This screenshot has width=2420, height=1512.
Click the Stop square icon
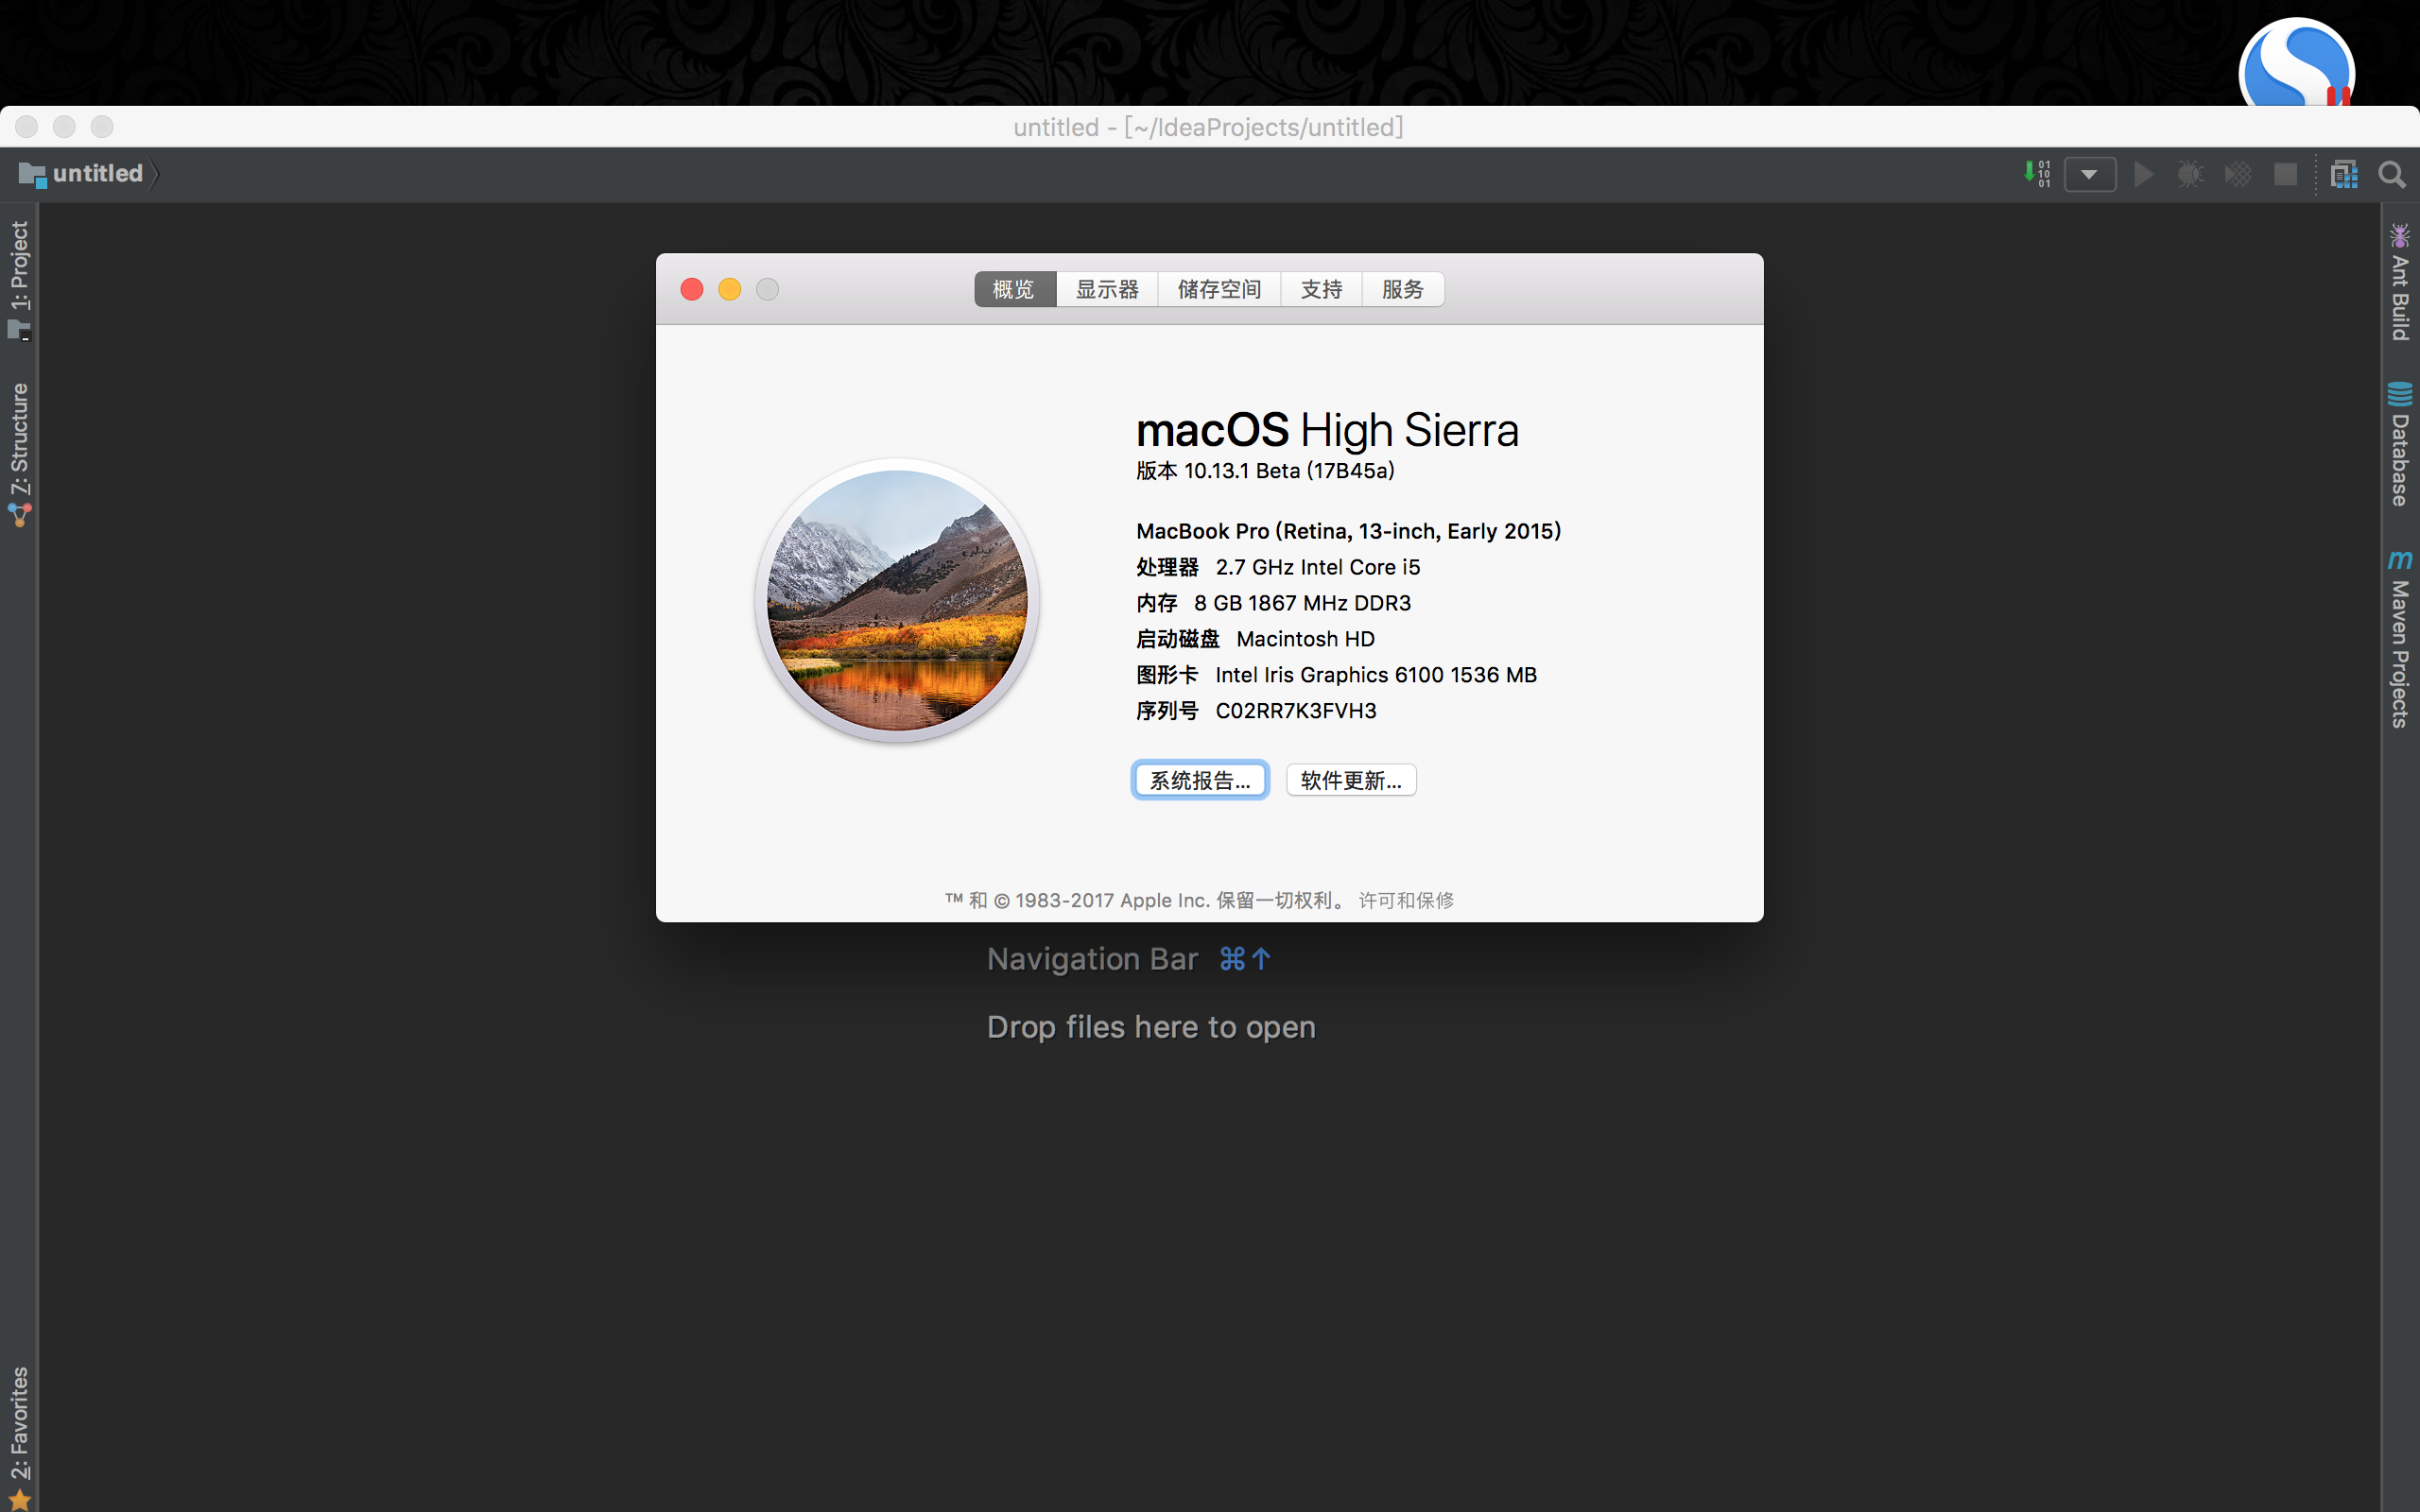(2285, 174)
